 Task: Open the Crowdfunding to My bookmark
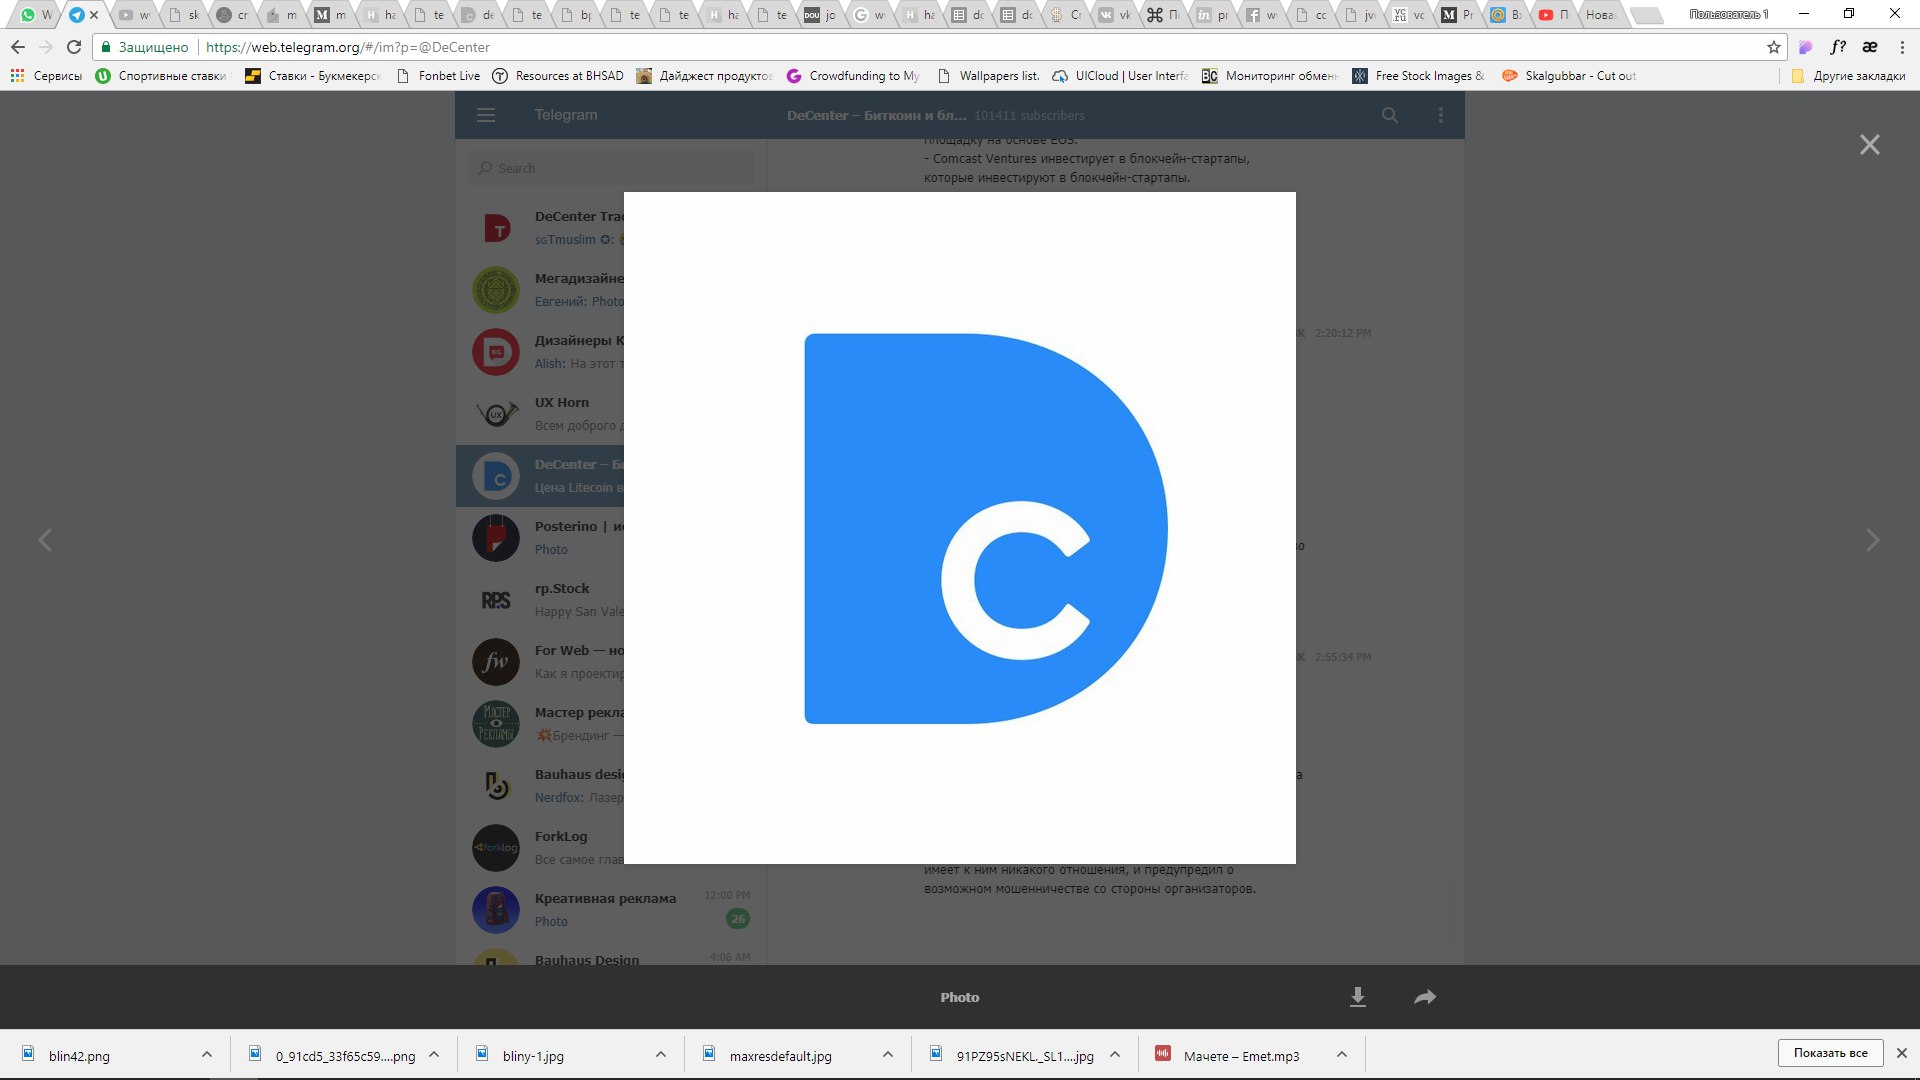853,76
